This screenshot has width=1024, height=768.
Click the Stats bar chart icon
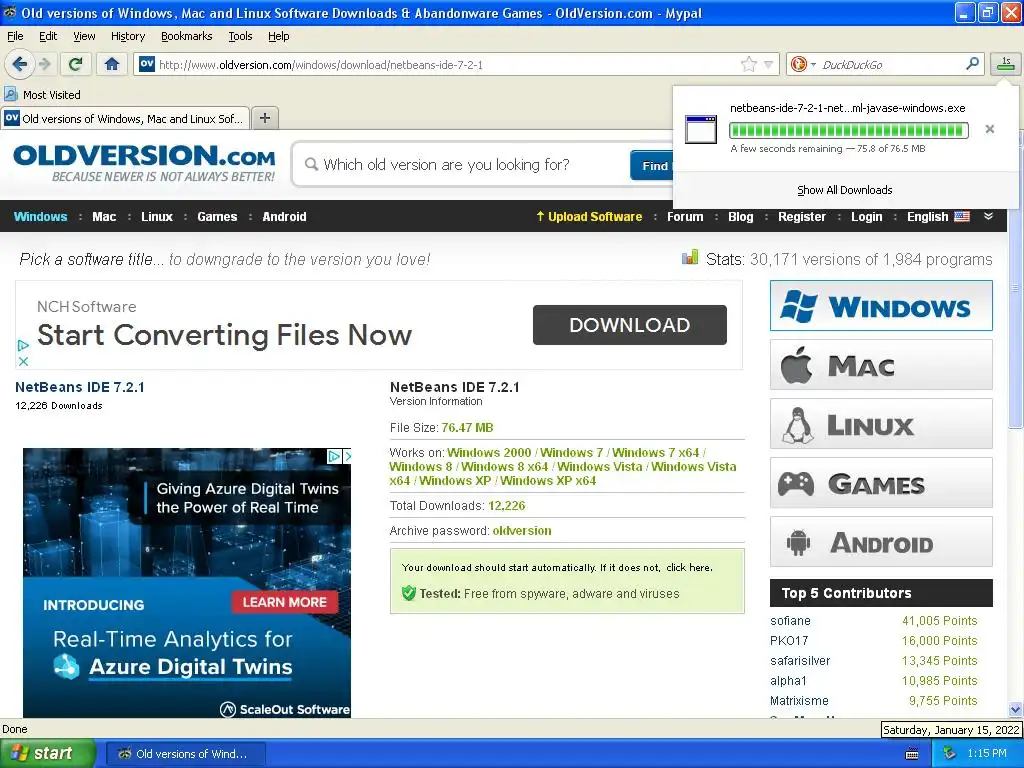(x=690, y=258)
